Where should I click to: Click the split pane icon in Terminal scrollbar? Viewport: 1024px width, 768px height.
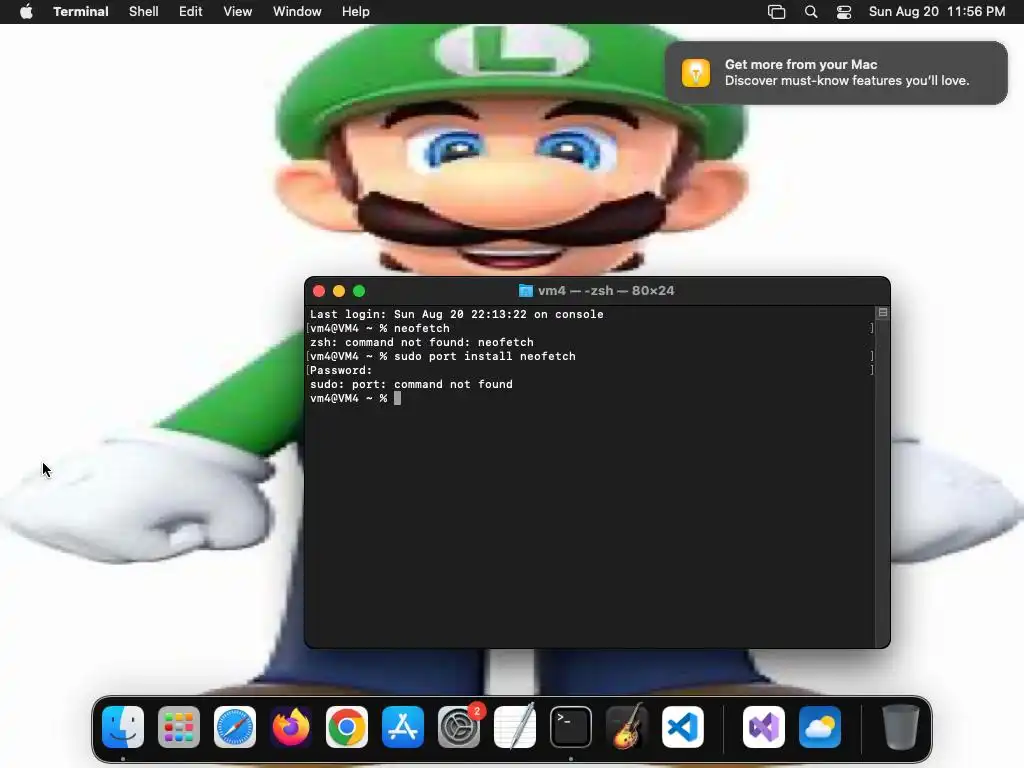(x=883, y=313)
